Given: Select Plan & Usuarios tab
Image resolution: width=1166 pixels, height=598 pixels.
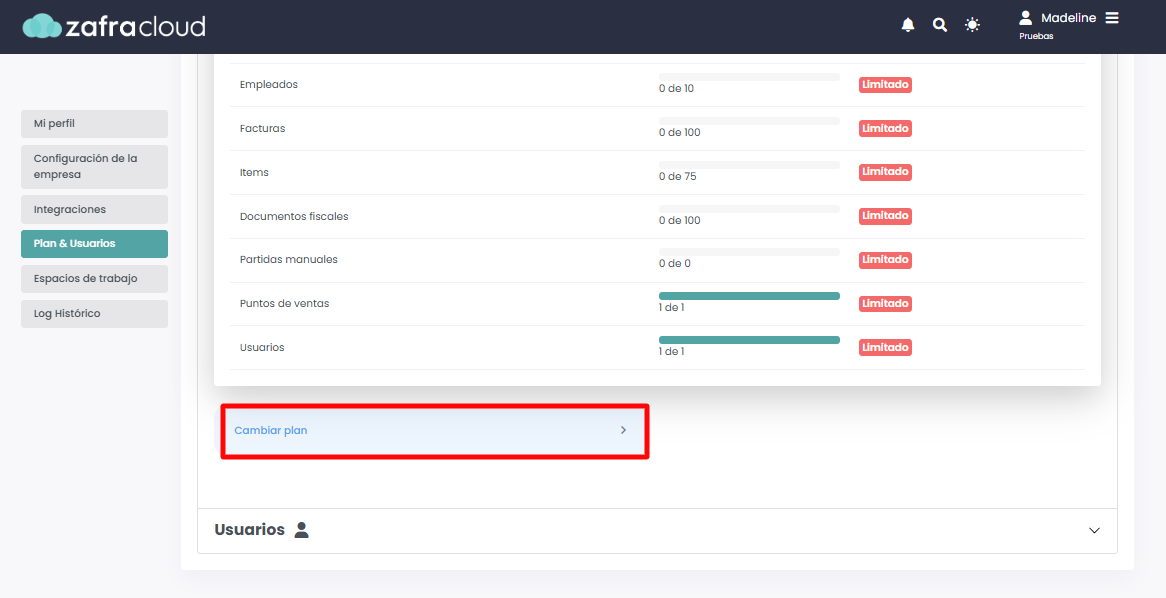Looking at the screenshot, I should 94,244.
